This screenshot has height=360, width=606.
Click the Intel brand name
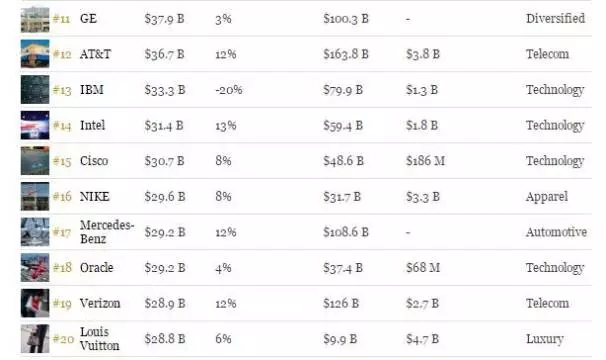point(92,125)
